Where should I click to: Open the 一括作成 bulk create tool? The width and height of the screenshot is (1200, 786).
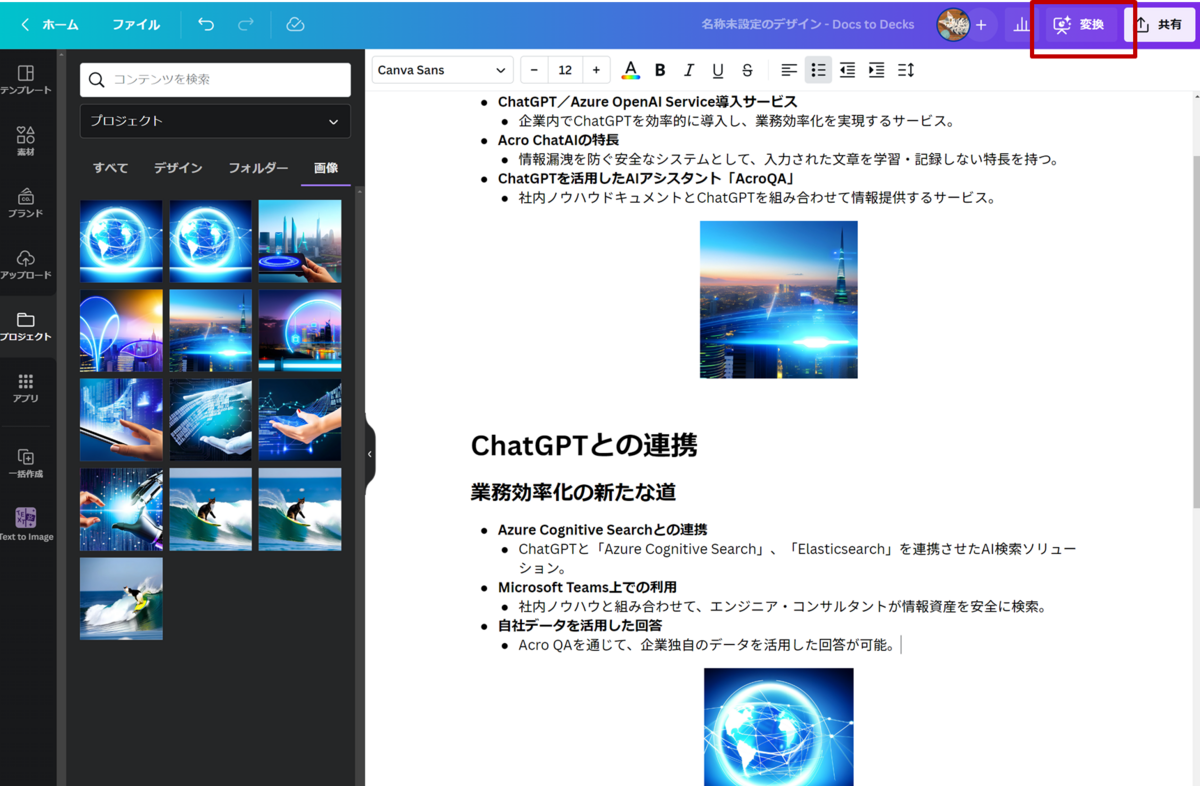pos(26,464)
